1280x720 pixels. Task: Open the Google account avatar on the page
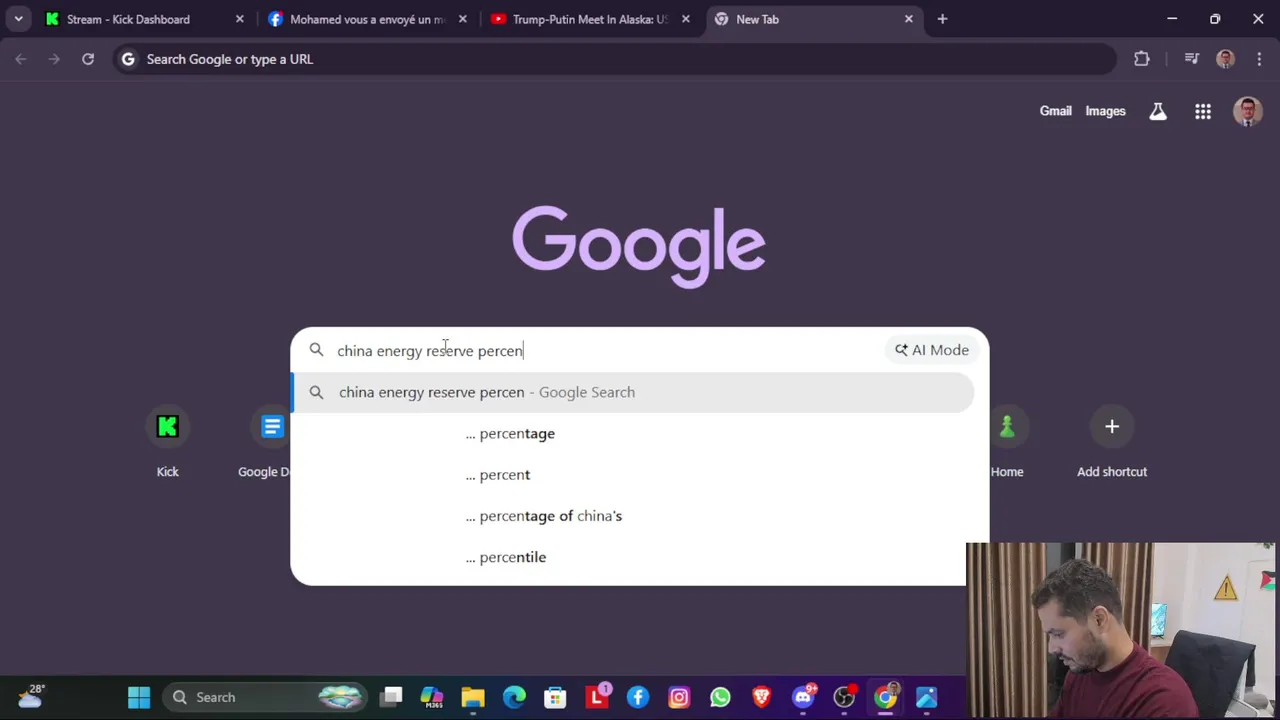1247,111
